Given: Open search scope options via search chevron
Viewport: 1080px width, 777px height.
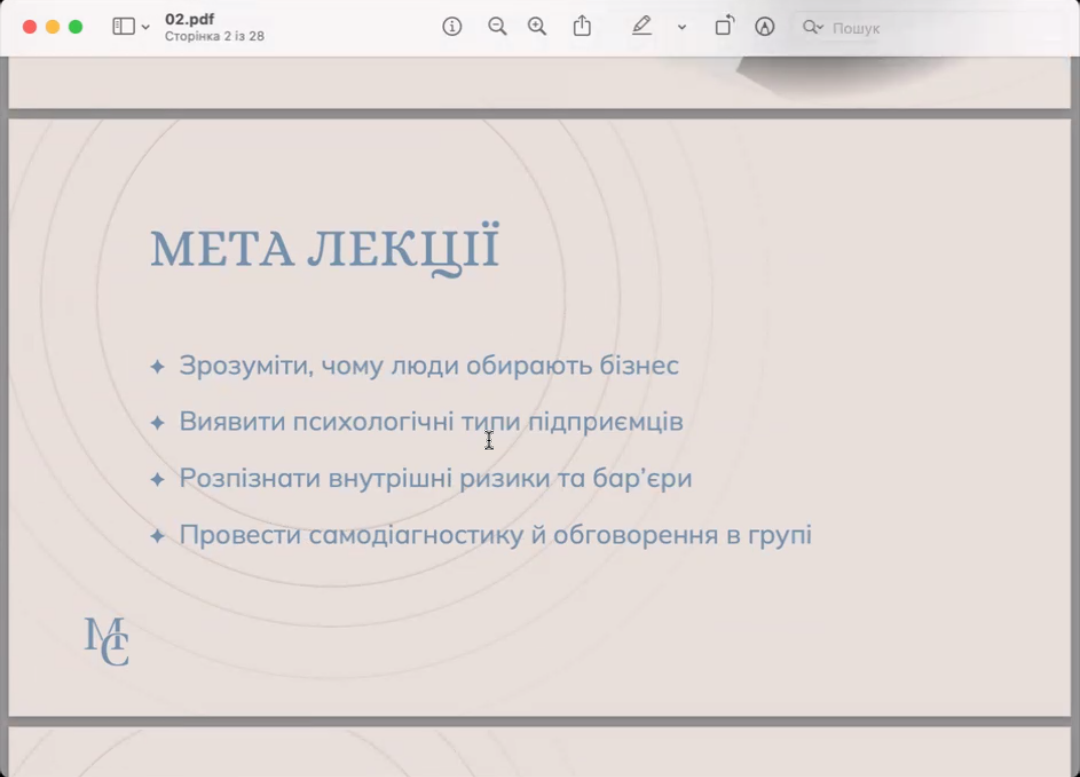Looking at the screenshot, I should (820, 28).
